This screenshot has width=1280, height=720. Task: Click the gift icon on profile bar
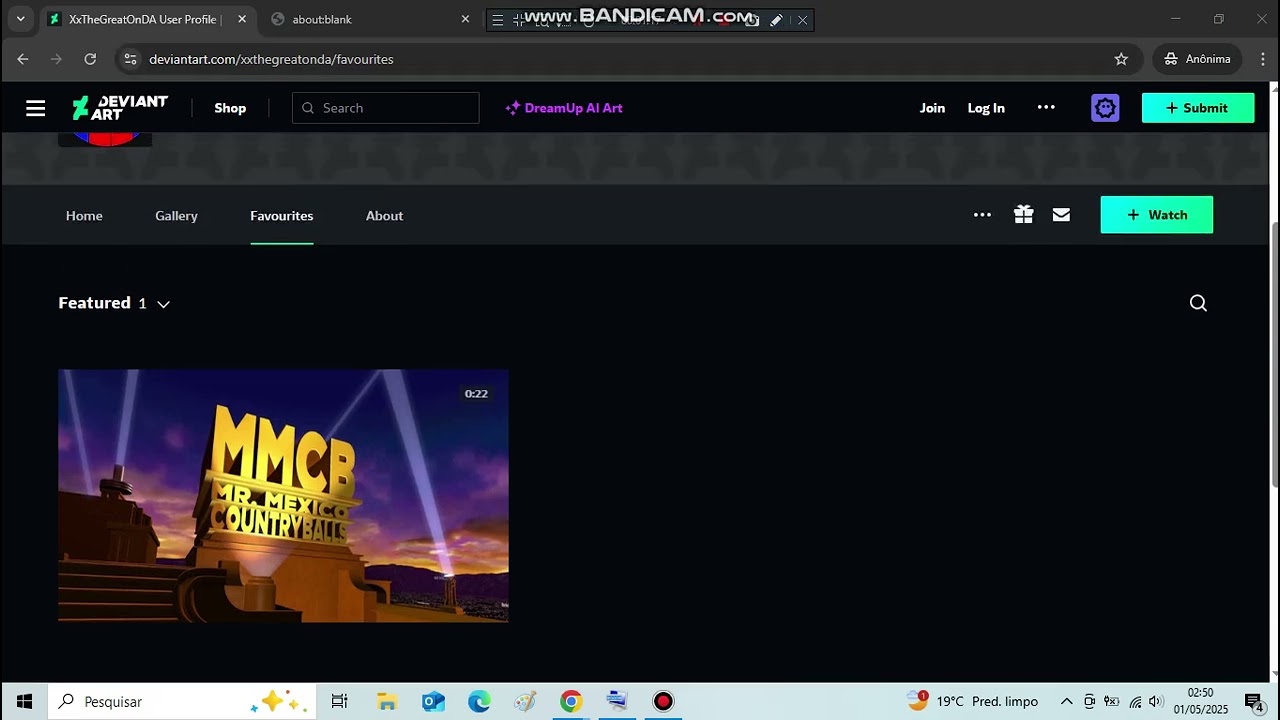tap(1023, 215)
